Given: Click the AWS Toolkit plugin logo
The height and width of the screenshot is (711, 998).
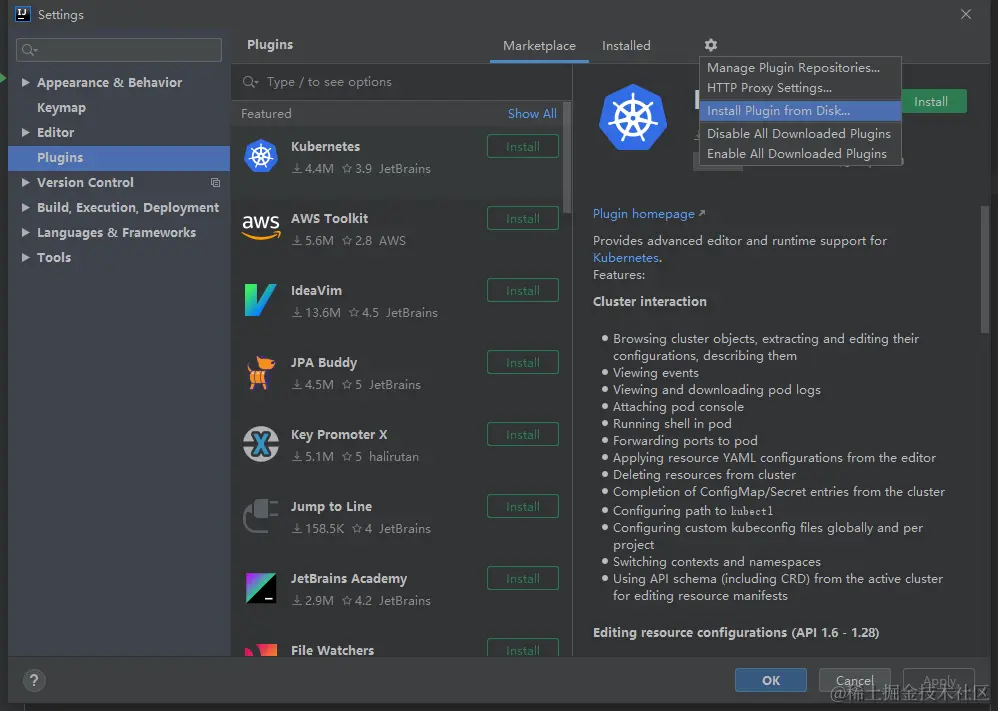Looking at the screenshot, I should click(261, 227).
